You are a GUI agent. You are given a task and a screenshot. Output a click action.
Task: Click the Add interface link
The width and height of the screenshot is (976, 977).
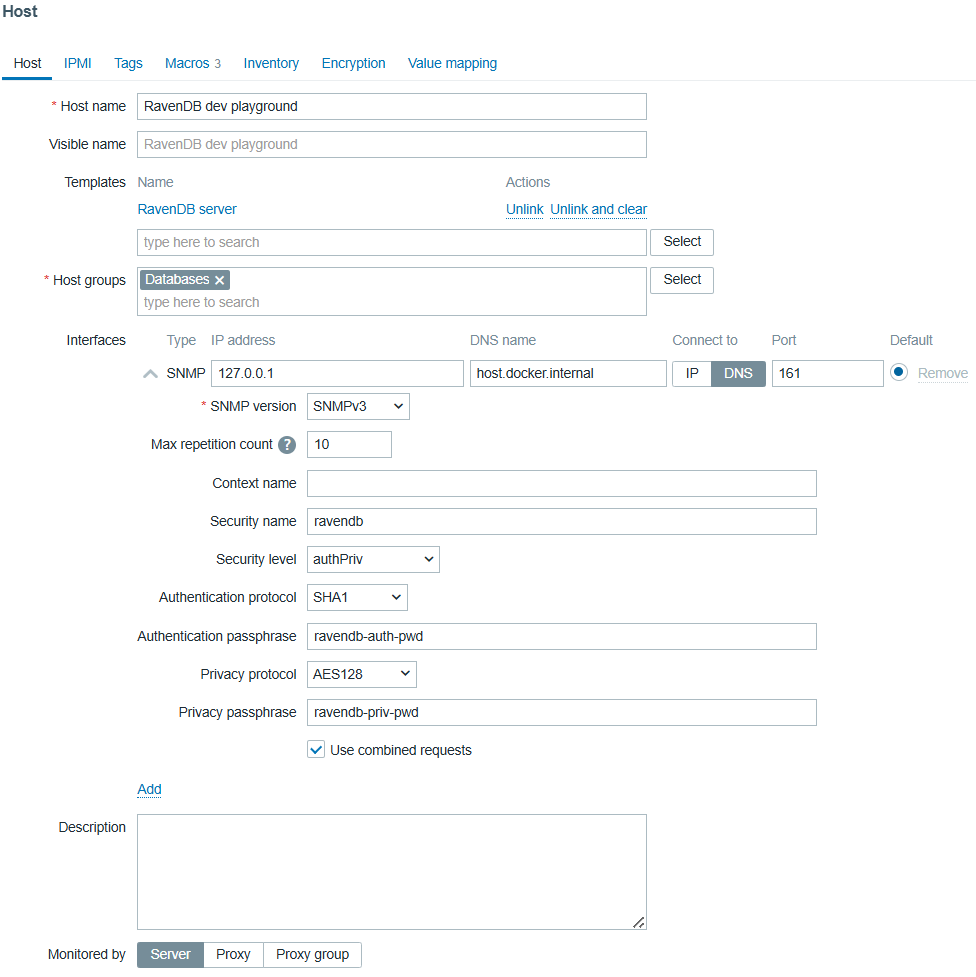point(150,789)
